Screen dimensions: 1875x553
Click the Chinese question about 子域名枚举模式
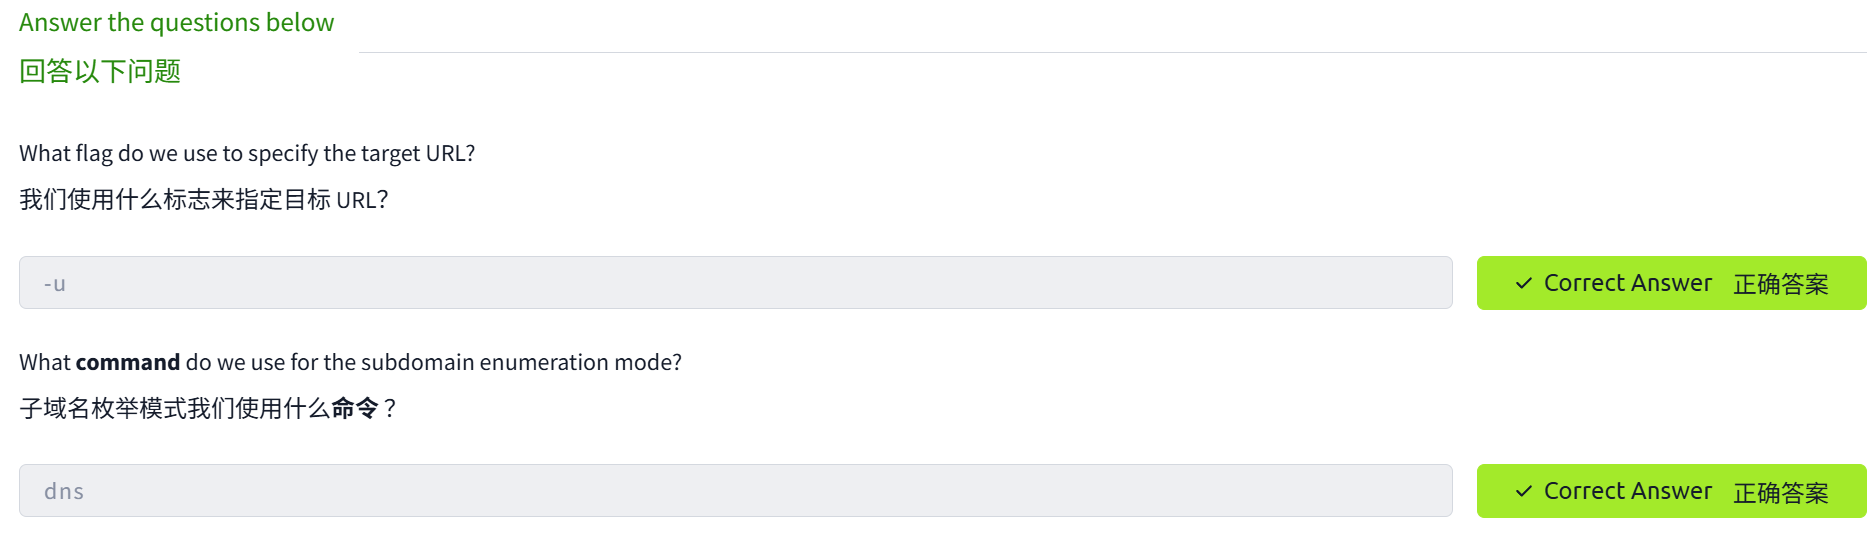click(x=207, y=409)
